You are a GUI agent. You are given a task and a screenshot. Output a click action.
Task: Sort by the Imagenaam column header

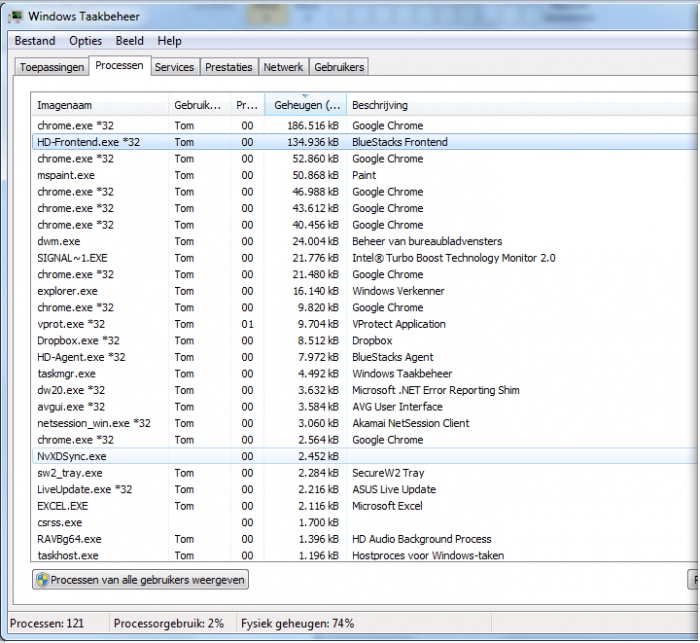pyautogui.click(x=100, y=105)
